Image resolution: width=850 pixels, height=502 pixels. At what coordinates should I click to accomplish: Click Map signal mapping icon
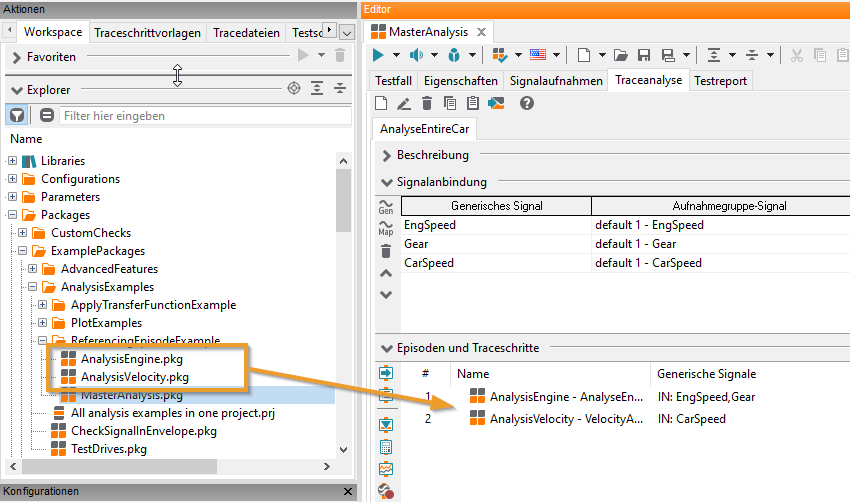386,228
